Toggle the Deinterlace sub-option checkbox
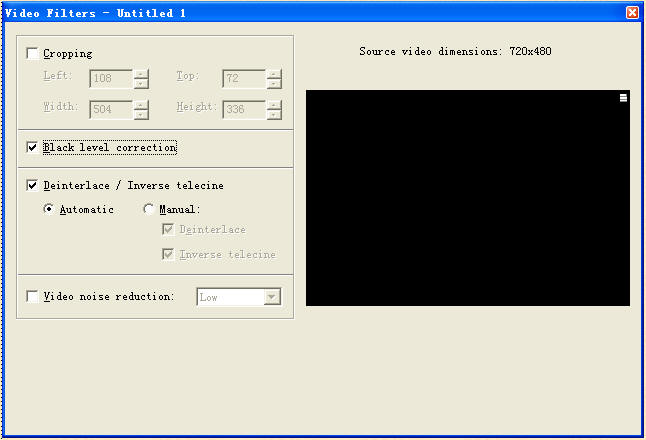This screenshot has width=646, height=440. [x=168, y=229]
